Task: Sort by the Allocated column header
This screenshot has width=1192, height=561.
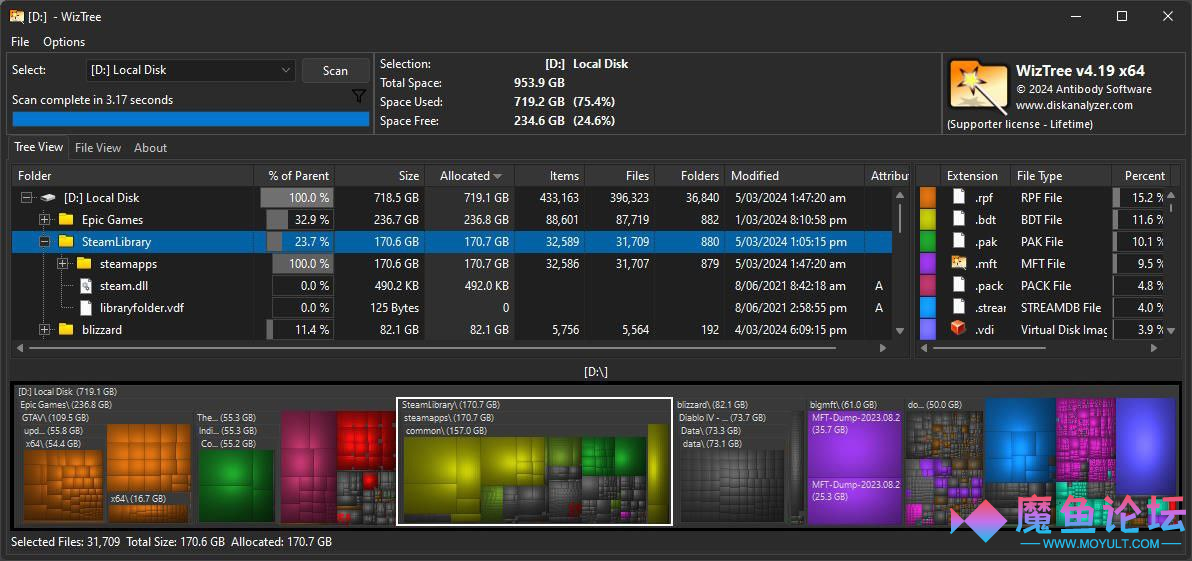Action: [470, 176]
